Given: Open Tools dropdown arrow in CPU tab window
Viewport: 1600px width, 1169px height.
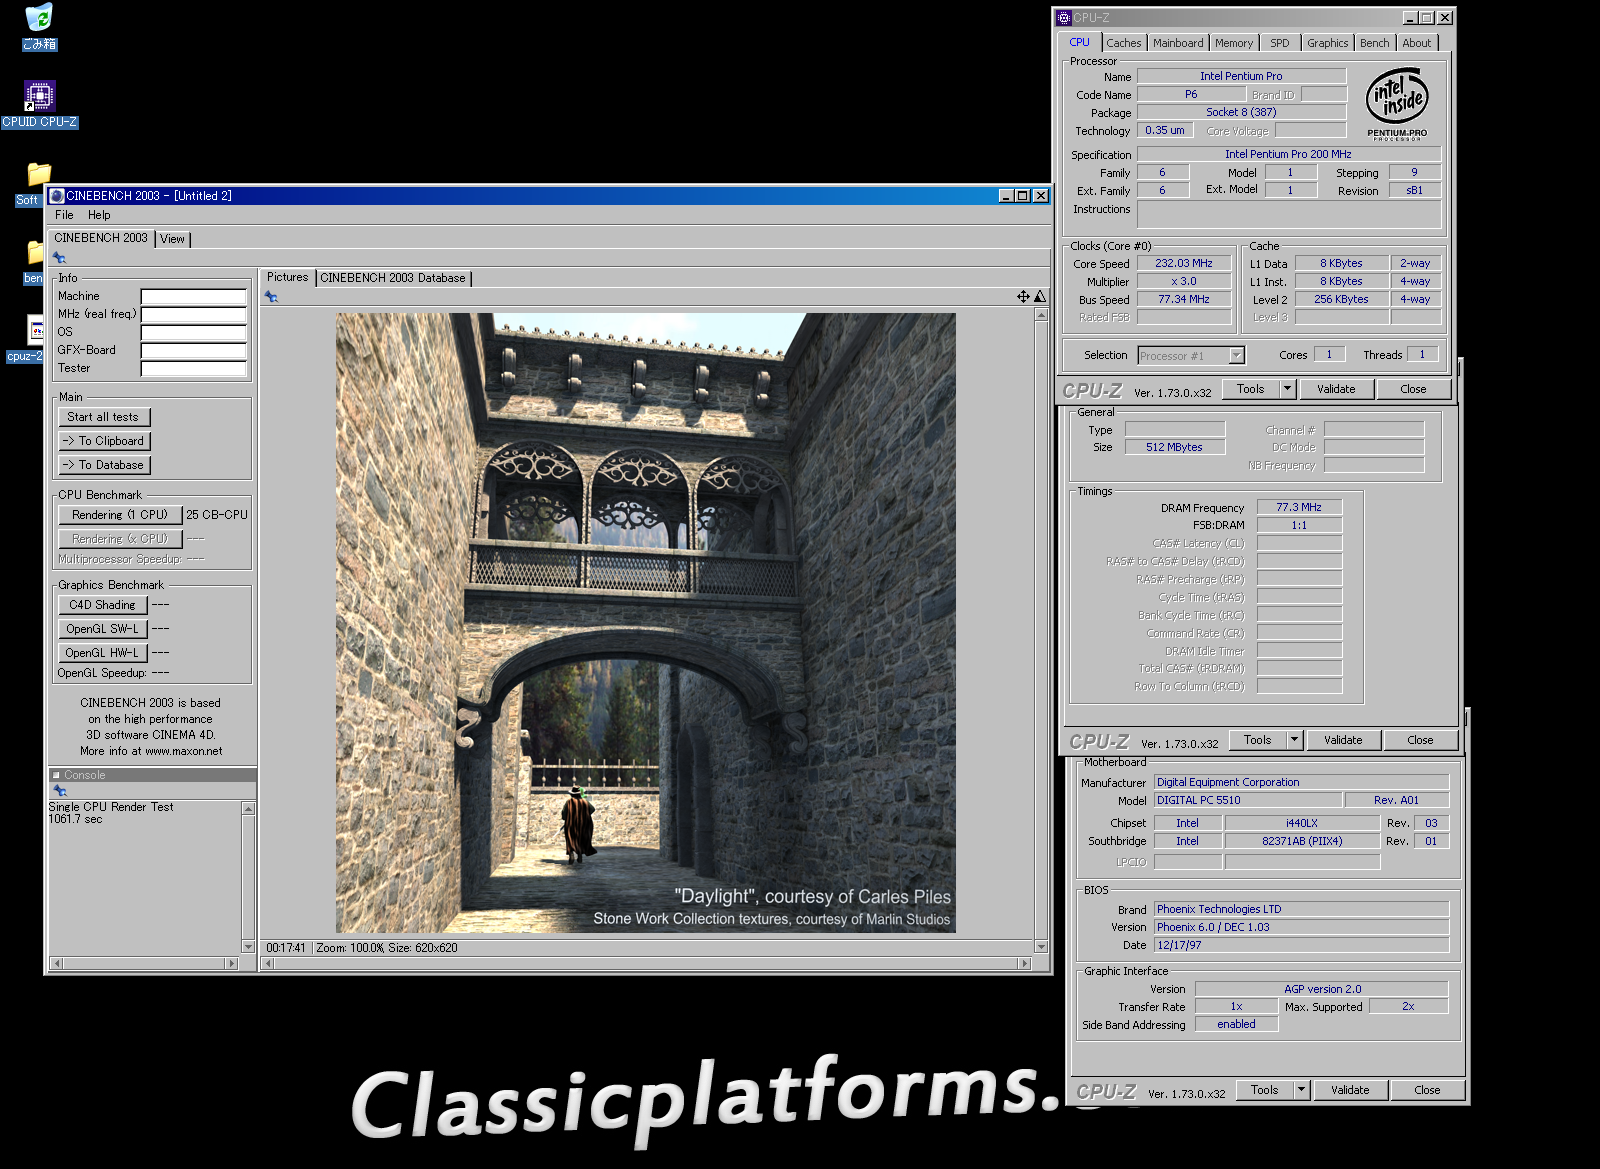Looking at the screenshot, I should coord(1288,389).
